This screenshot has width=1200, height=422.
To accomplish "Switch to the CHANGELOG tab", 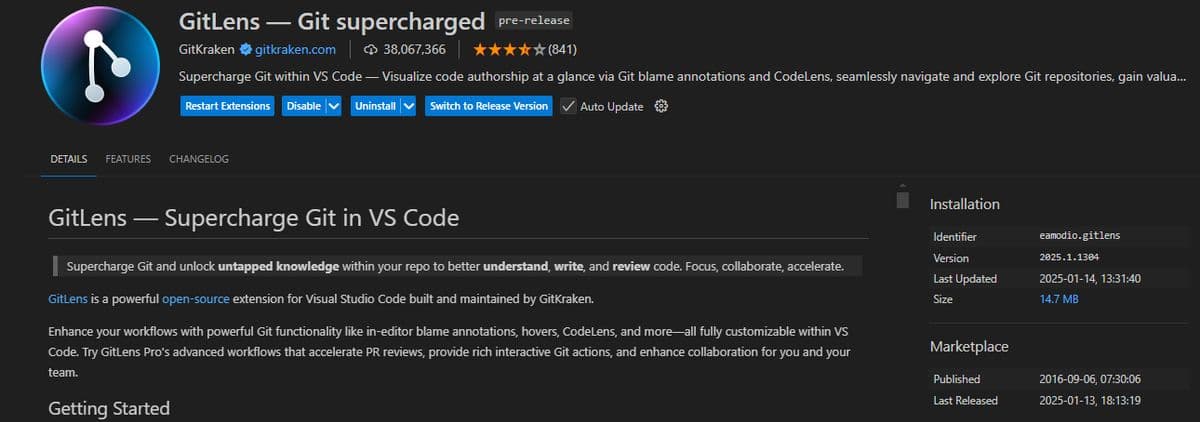I will (x=199, y=159).
